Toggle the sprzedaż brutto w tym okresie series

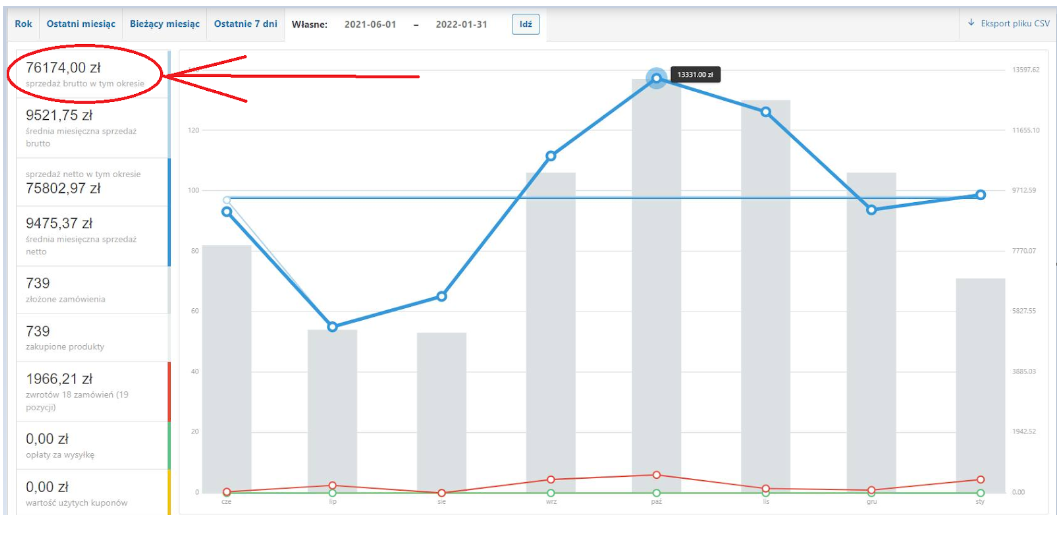tap(93, 73)
